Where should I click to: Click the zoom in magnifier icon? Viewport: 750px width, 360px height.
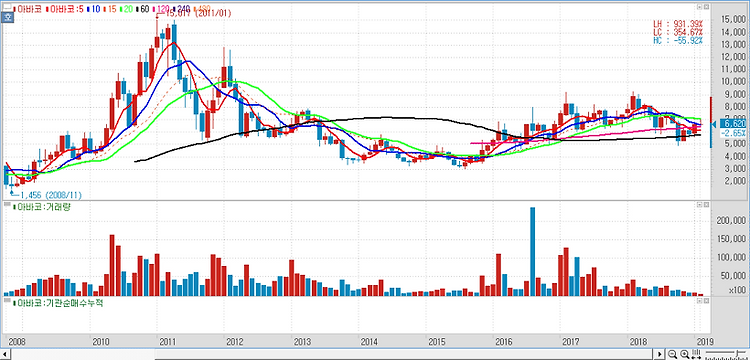point(684,354)
